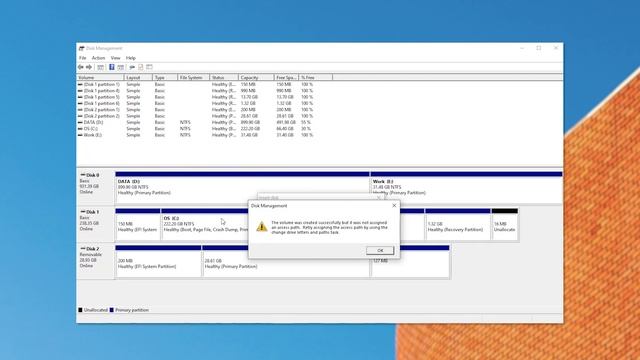Click the Forward arrow in the toolbar
This screenshot has width=640, height=360.
click(89, 67)
